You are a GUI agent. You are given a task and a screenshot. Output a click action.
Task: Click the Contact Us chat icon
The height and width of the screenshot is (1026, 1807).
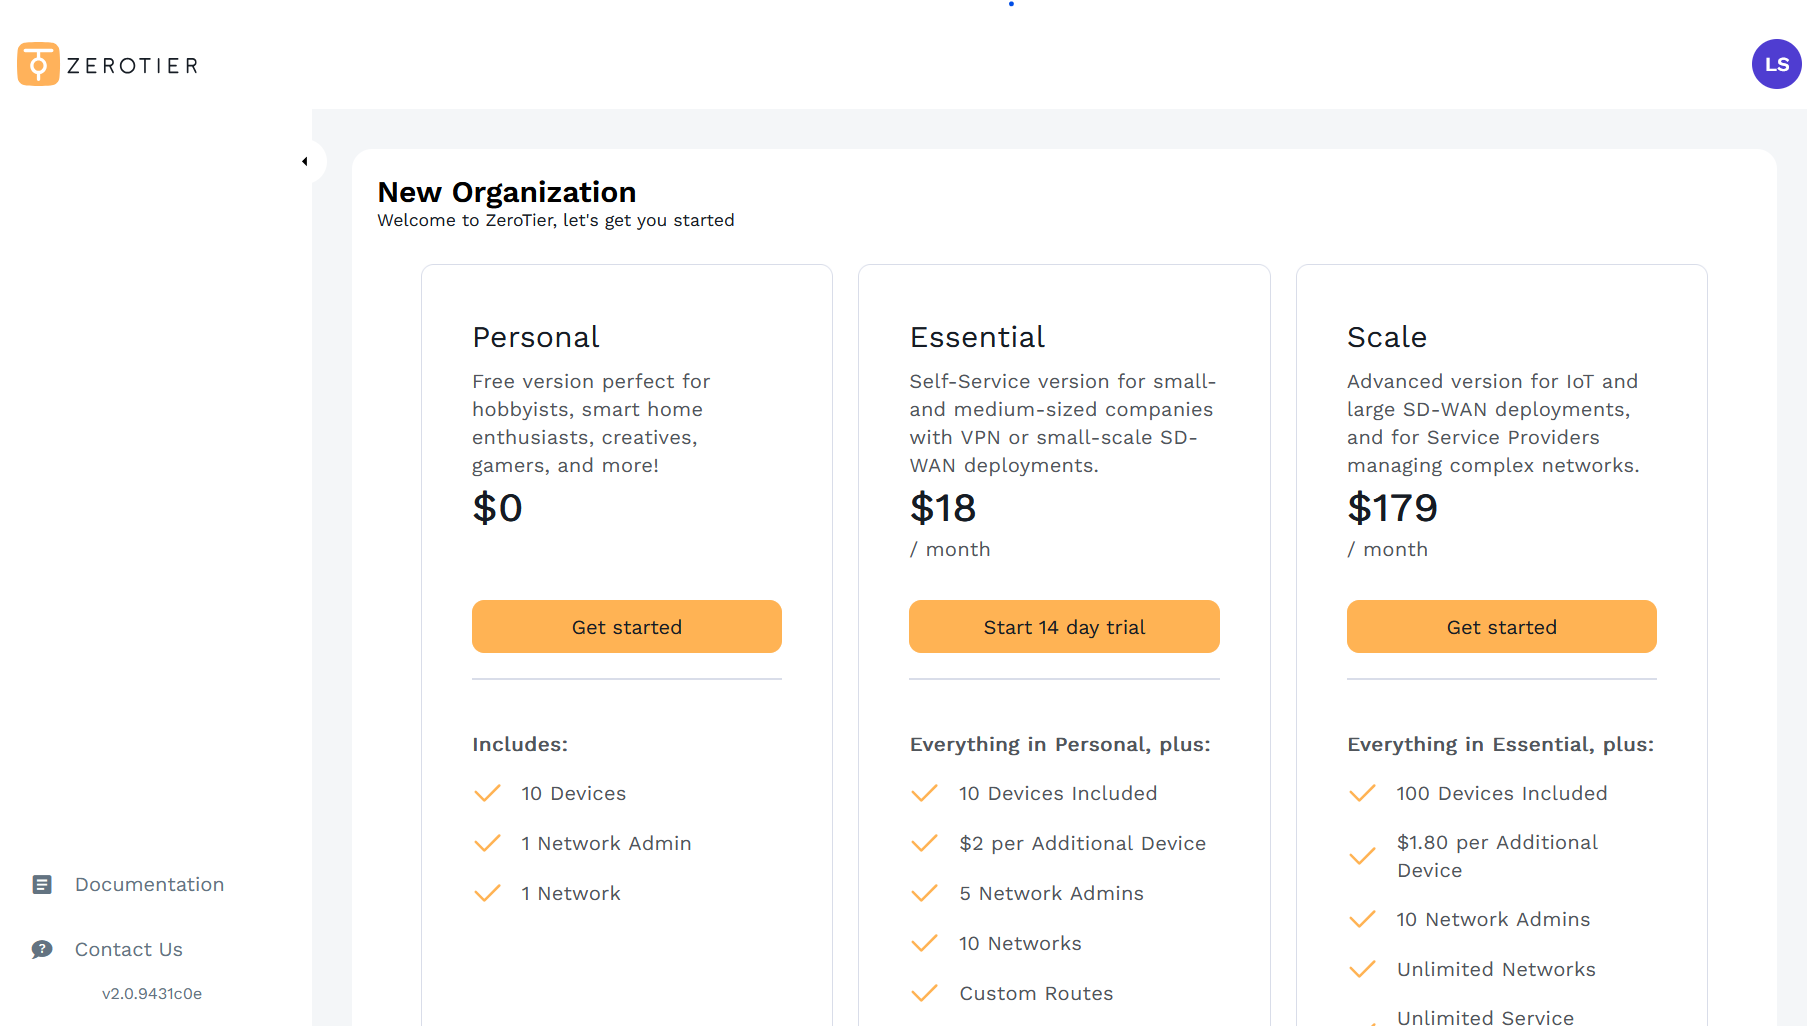(42, 949)
